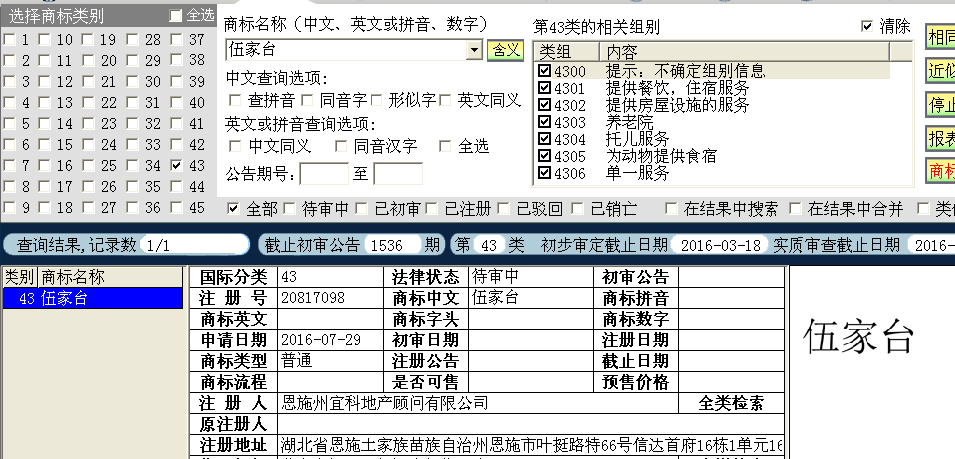This screenshot has height=459, width=955.
Task: Check the 已注册 status filter
Action: click(x=432, y=209)
